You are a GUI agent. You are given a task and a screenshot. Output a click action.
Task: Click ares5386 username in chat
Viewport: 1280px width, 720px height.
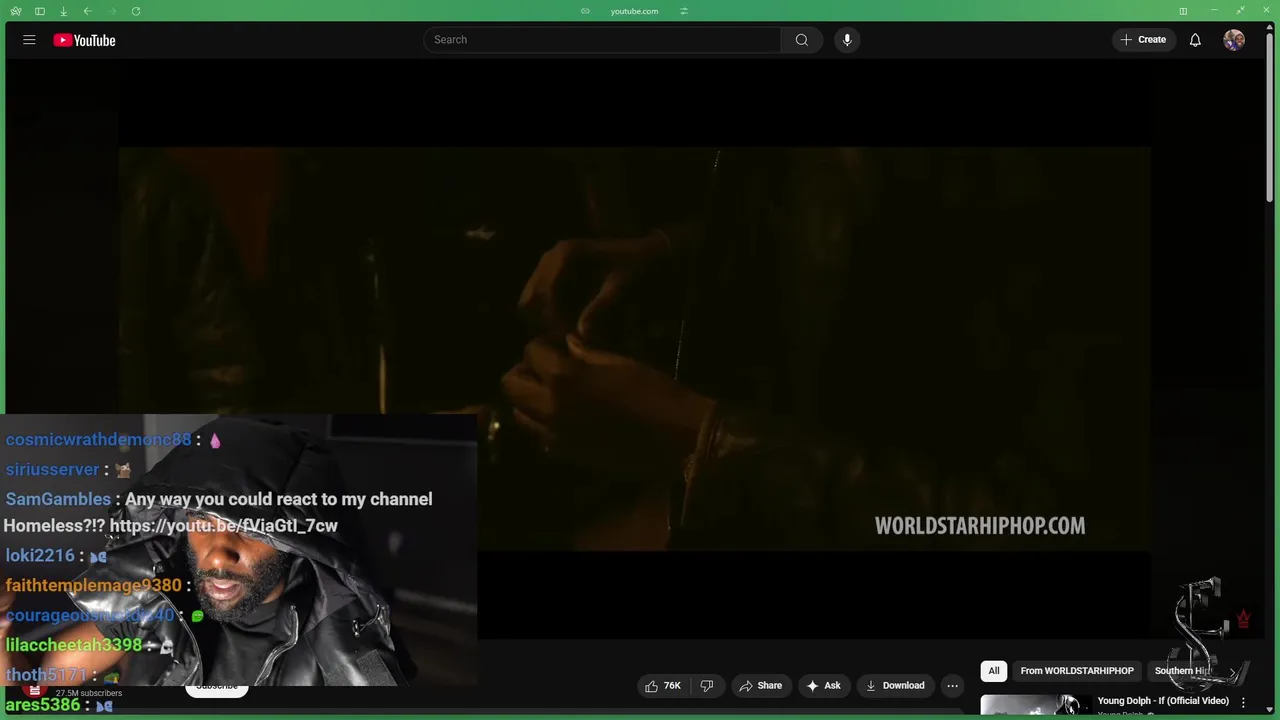pos(42,705)
